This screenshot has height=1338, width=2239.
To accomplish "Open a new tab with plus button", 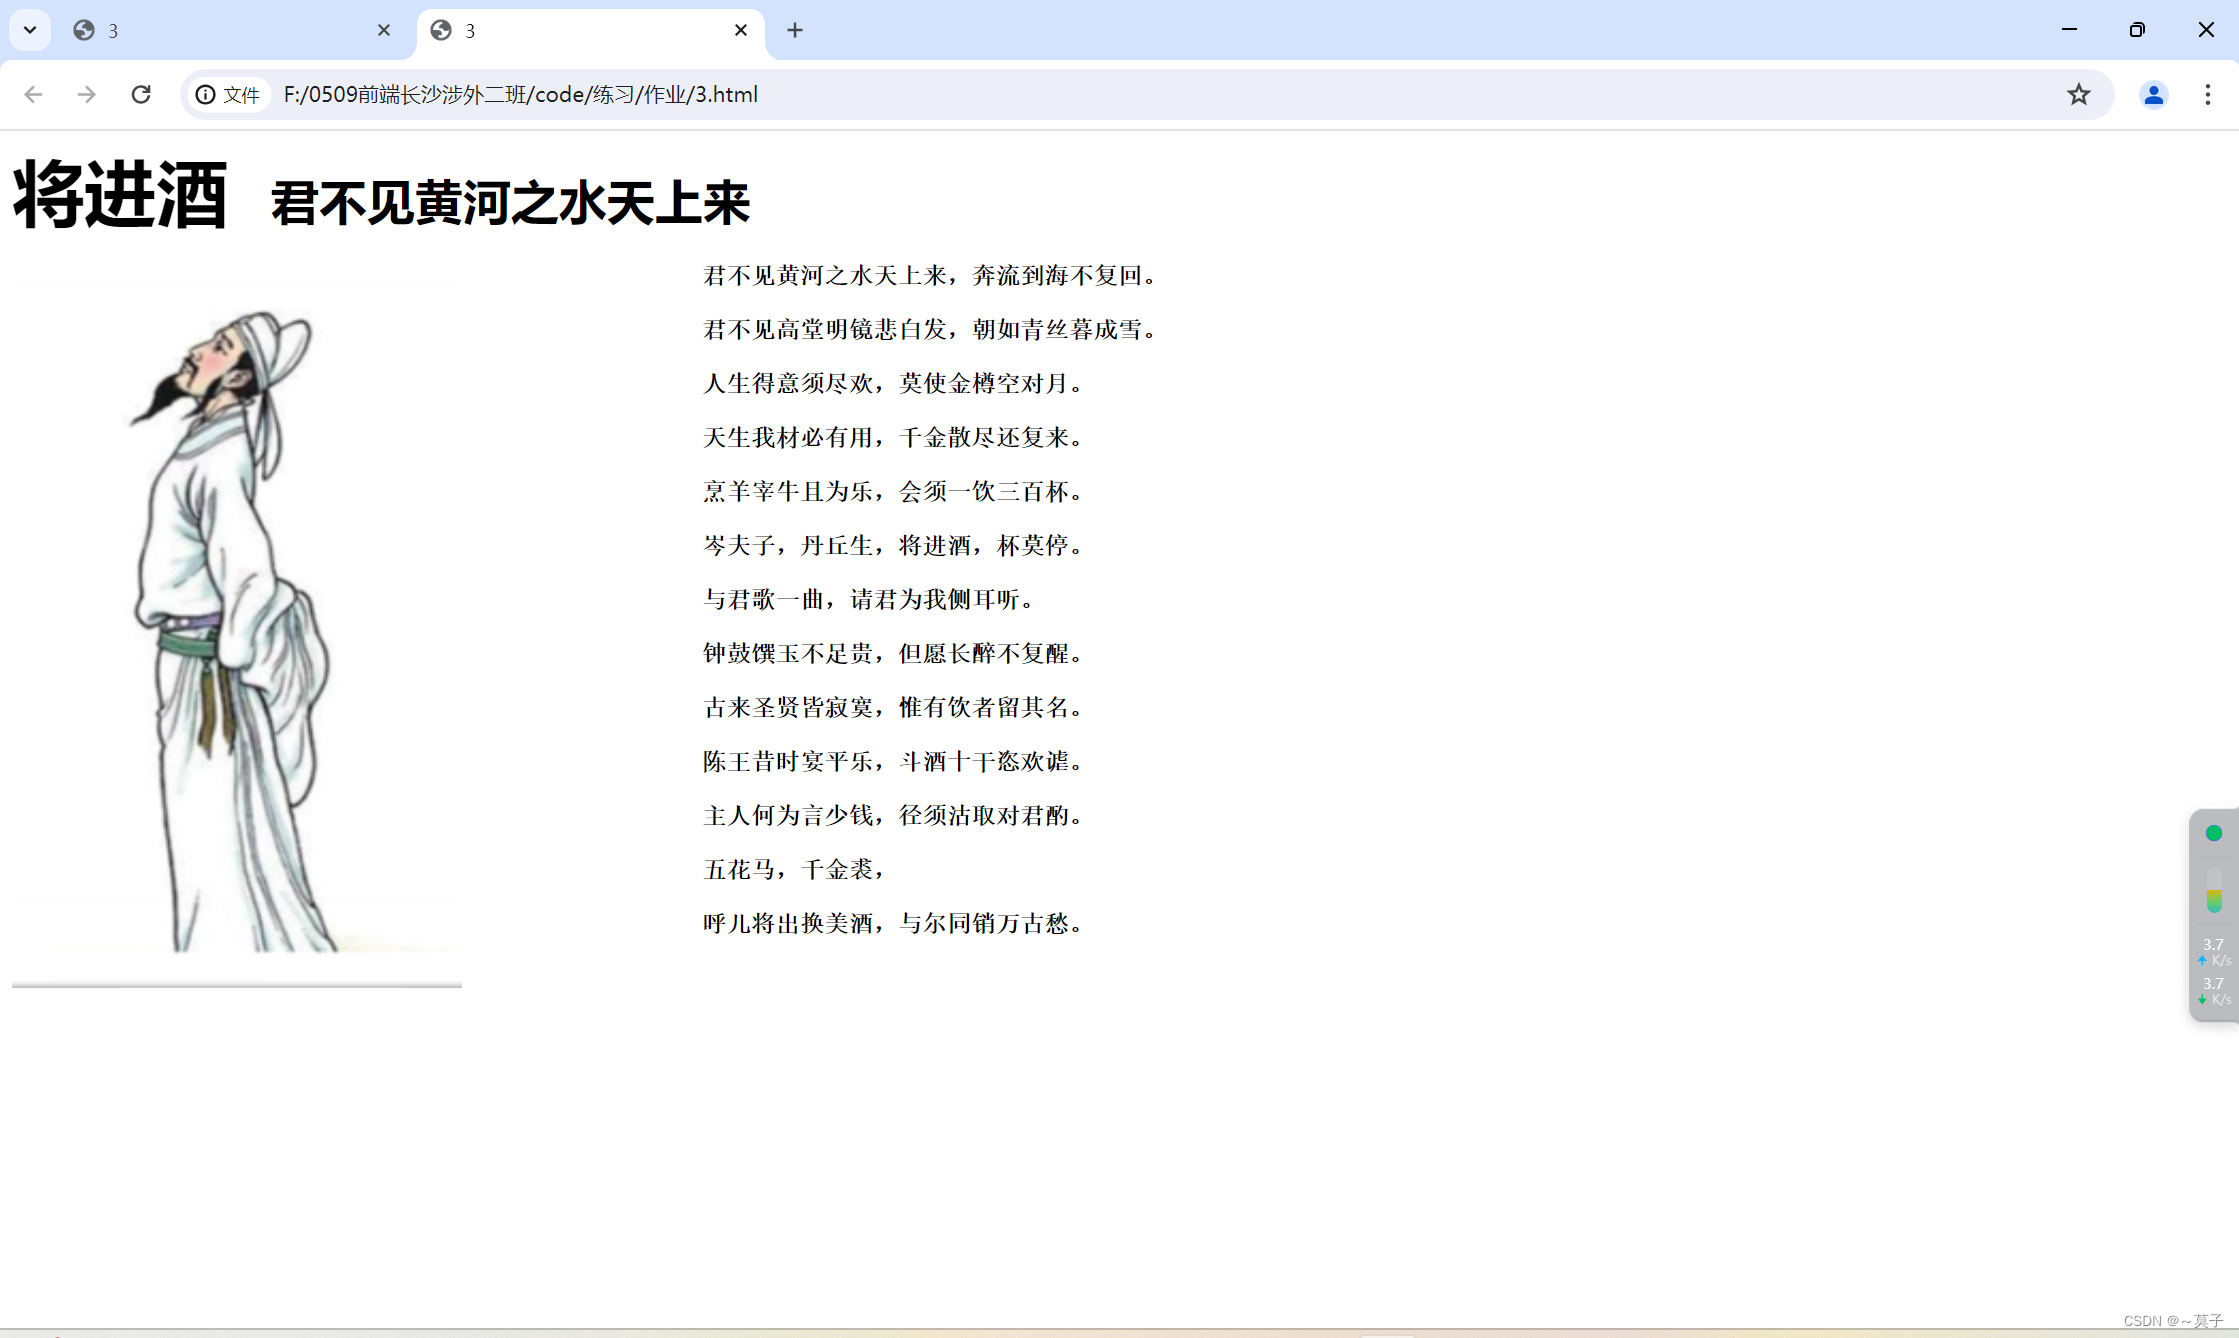I will pos(795,30).
